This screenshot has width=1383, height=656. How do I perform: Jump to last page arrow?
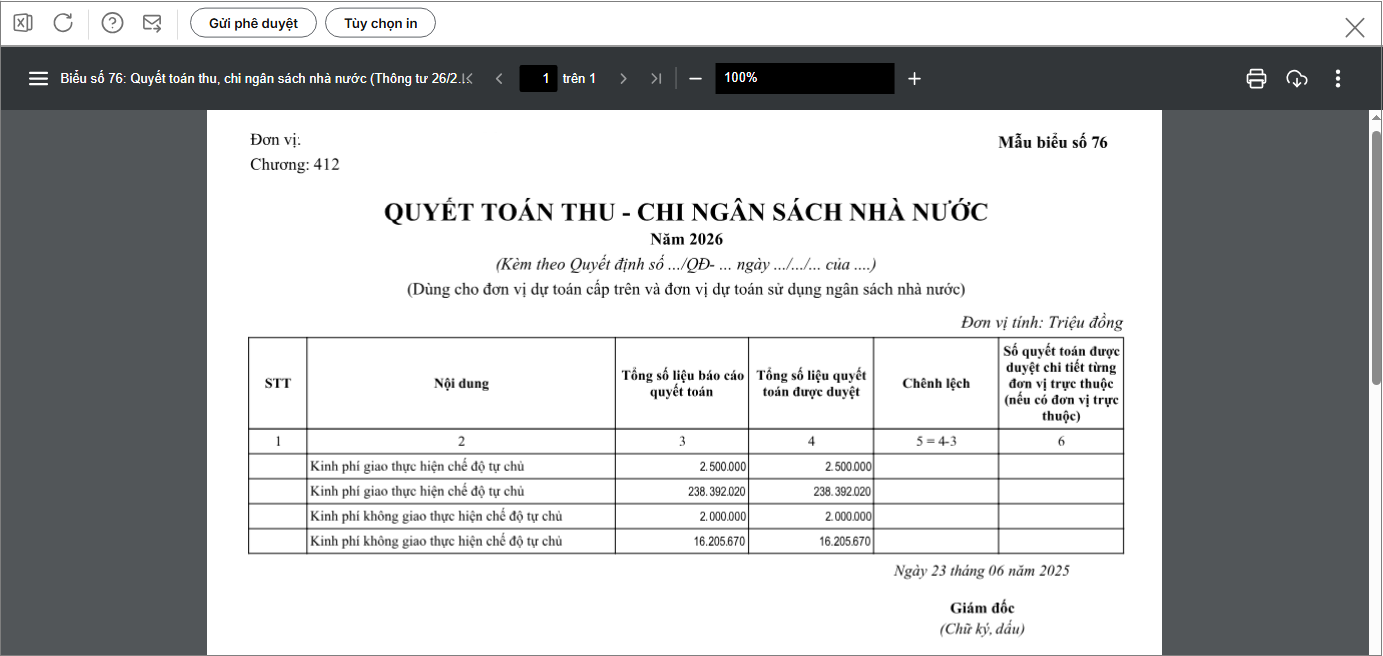(x=656, y=78)
